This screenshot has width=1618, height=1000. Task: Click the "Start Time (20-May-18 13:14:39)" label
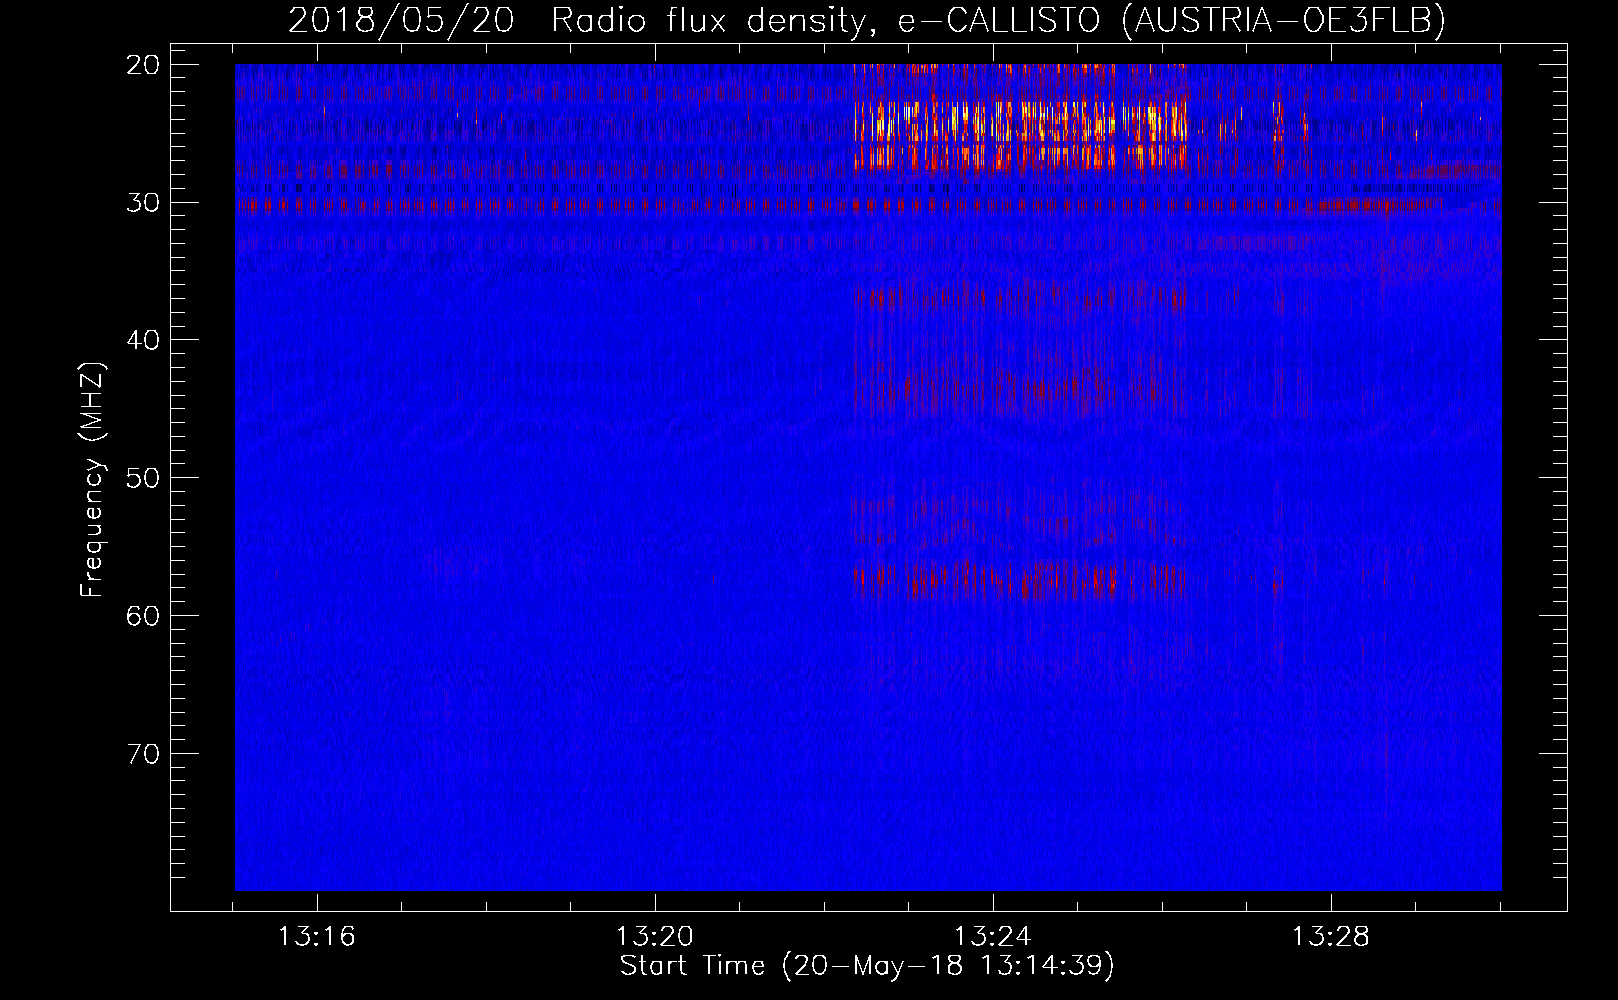(x=866, y=966)
